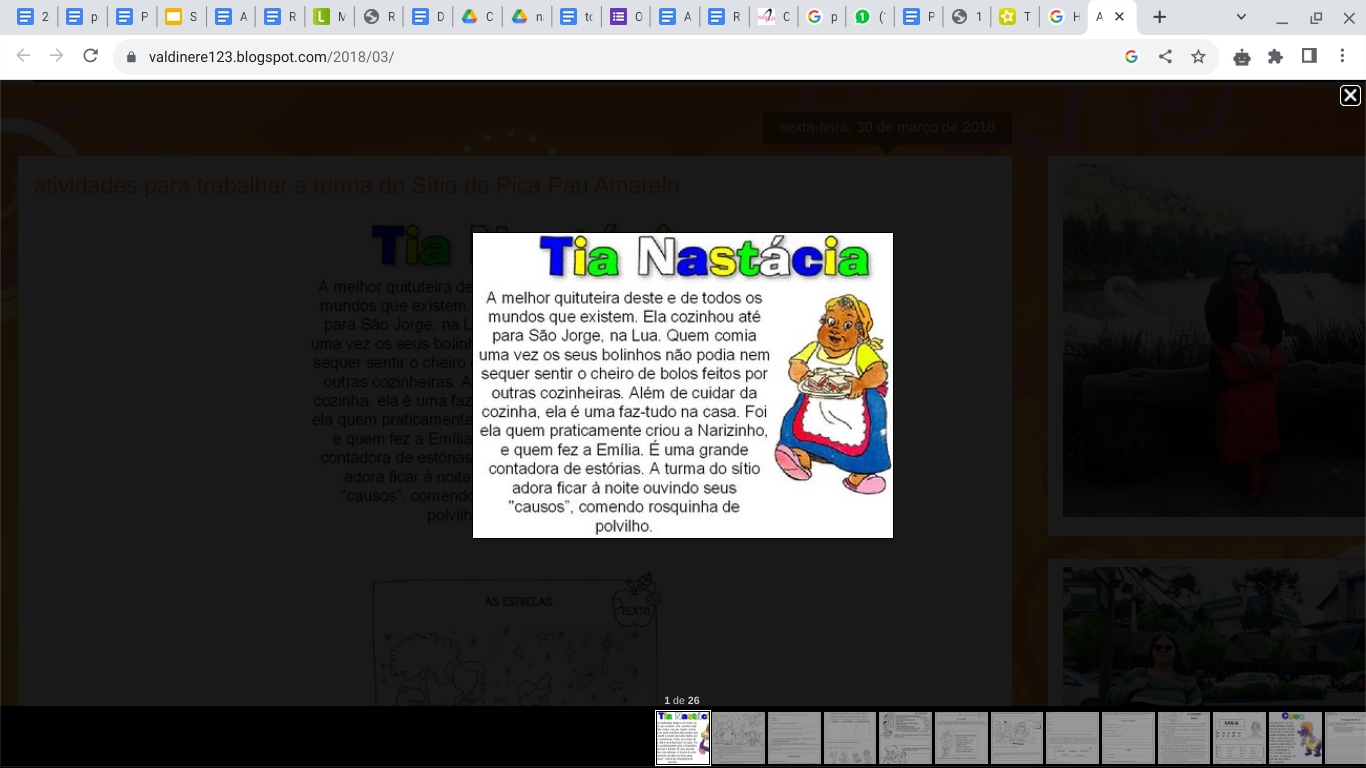Select the fourth filmstrip thumbnail
This screenshot has width=1366, height=768.
(x=850, y=738)
